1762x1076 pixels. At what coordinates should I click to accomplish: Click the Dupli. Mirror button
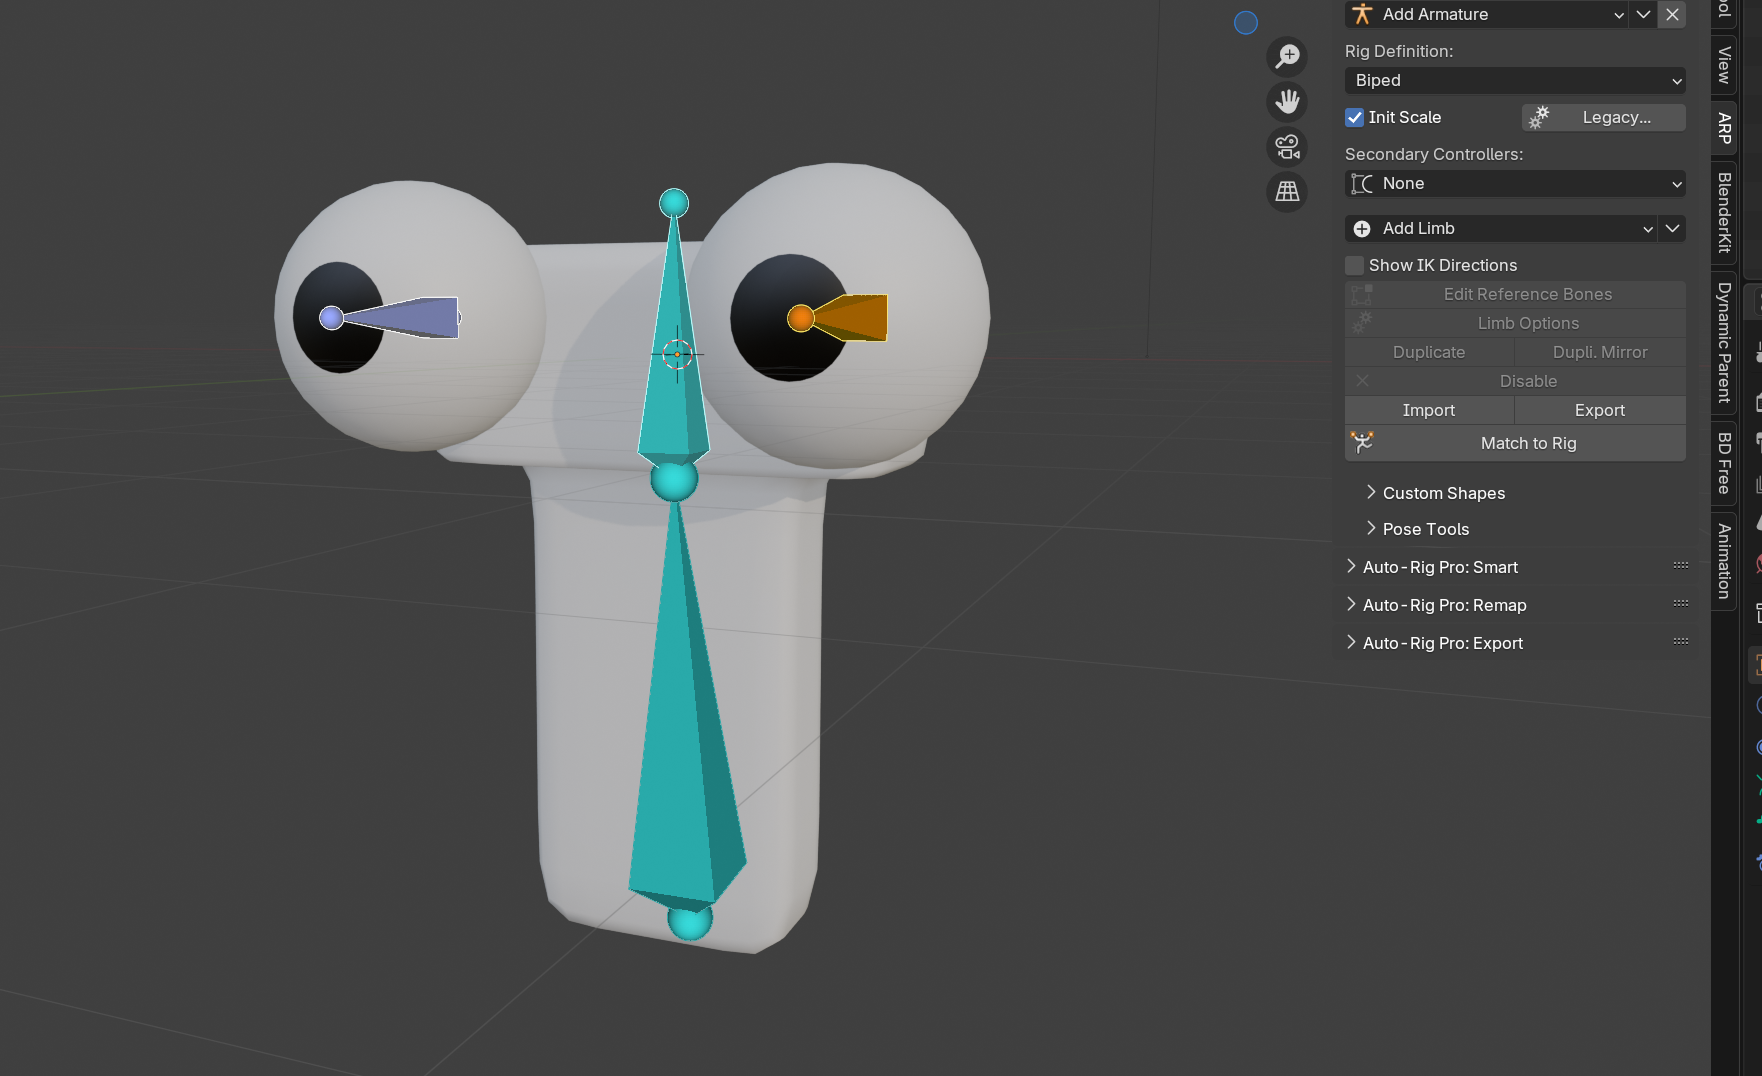click(x=1600, y=352)
